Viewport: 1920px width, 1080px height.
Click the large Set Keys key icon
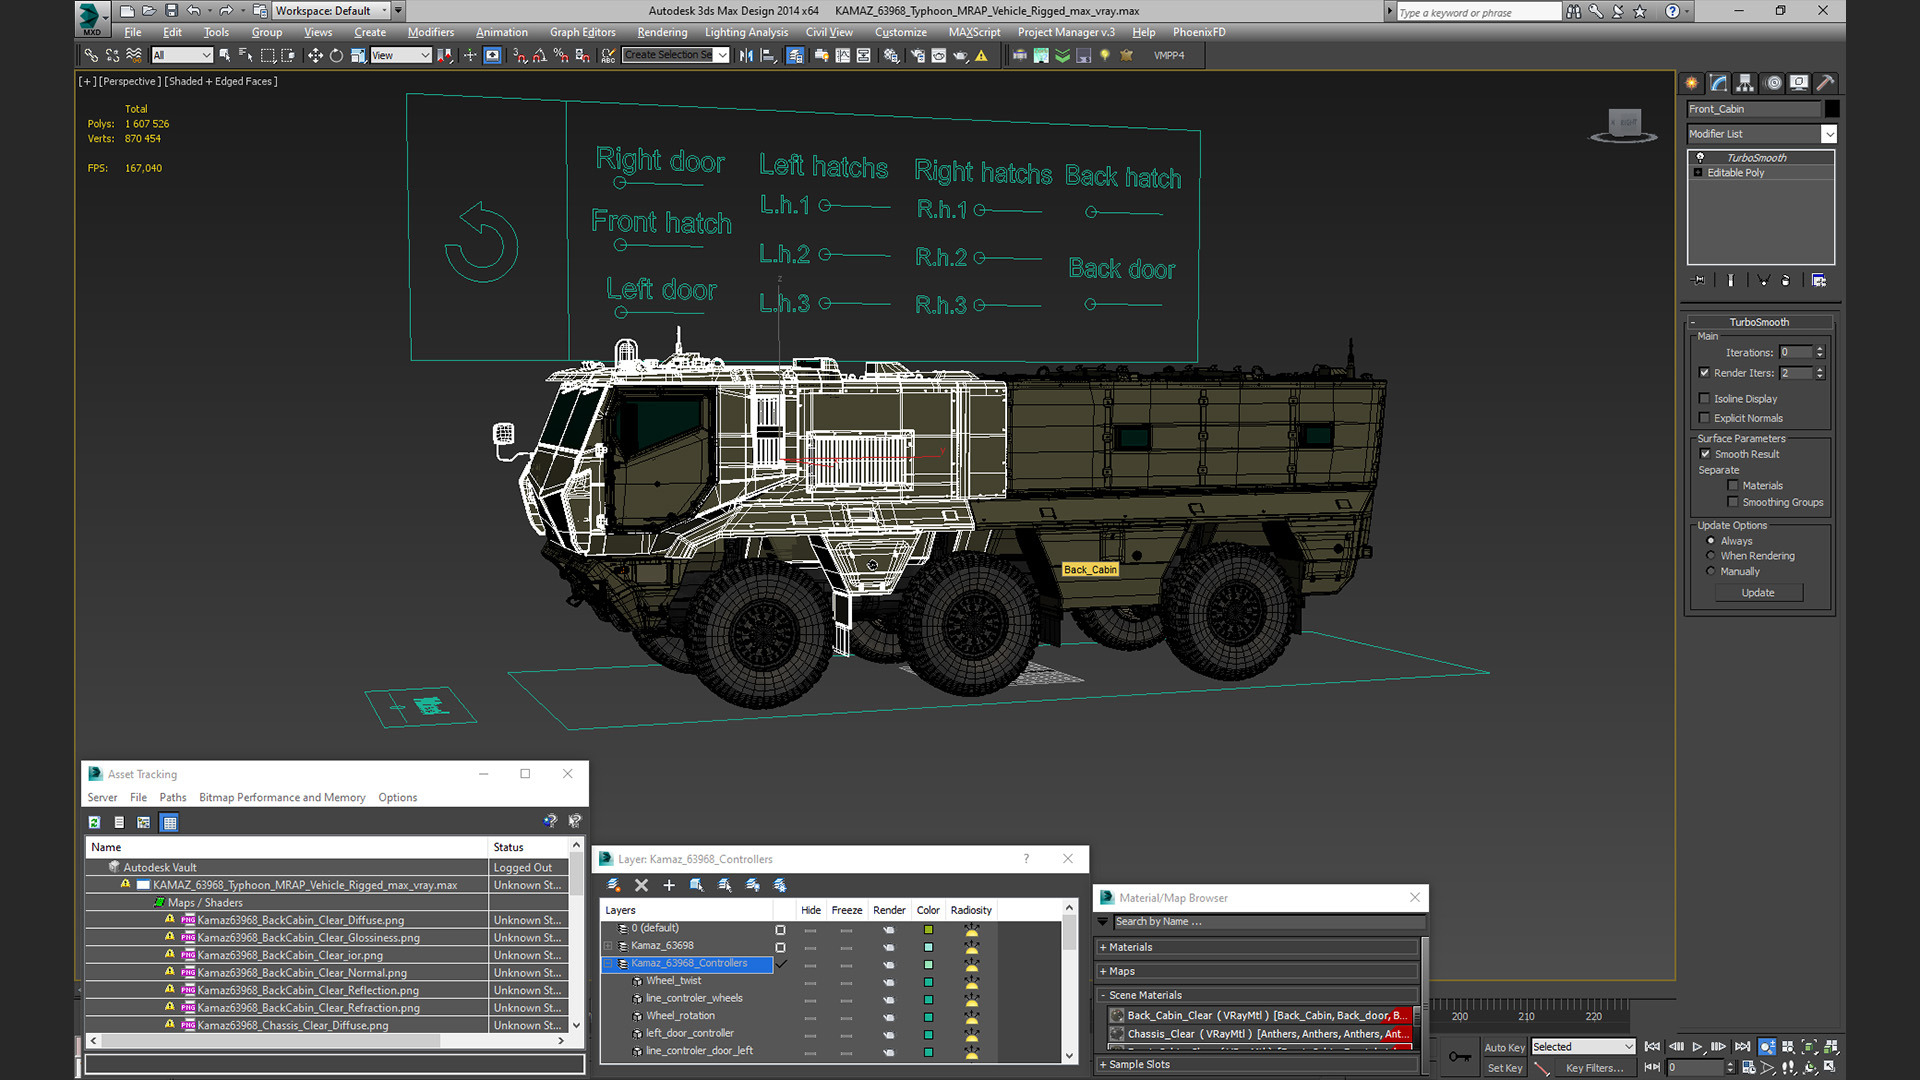pos(1460,1057)
